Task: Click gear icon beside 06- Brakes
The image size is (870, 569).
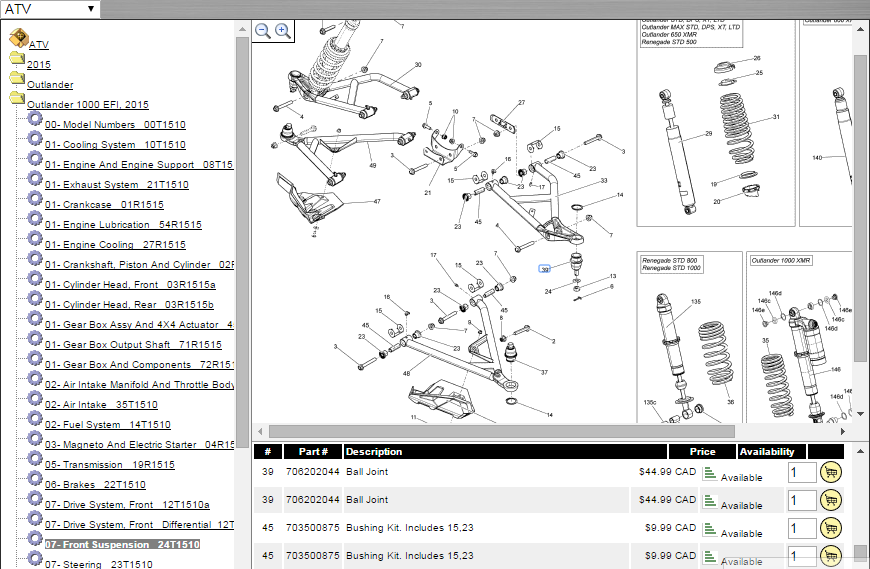Action: tap(35, 478)
